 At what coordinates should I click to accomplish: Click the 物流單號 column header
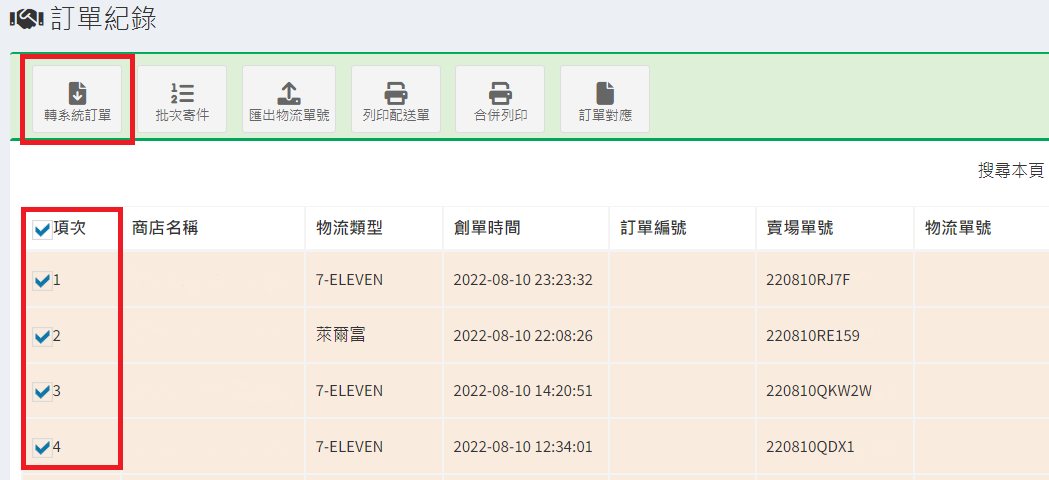coord(958,228)
